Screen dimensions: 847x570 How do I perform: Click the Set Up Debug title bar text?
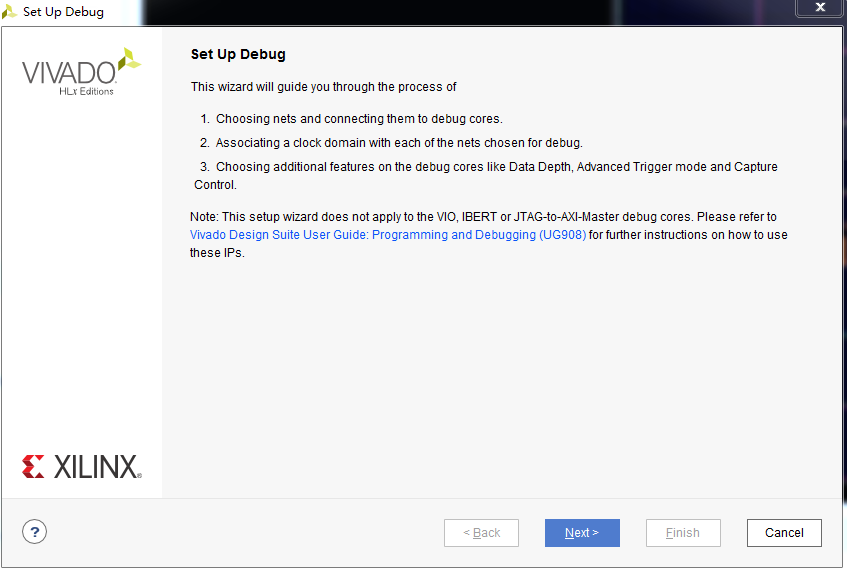(63, 12)
